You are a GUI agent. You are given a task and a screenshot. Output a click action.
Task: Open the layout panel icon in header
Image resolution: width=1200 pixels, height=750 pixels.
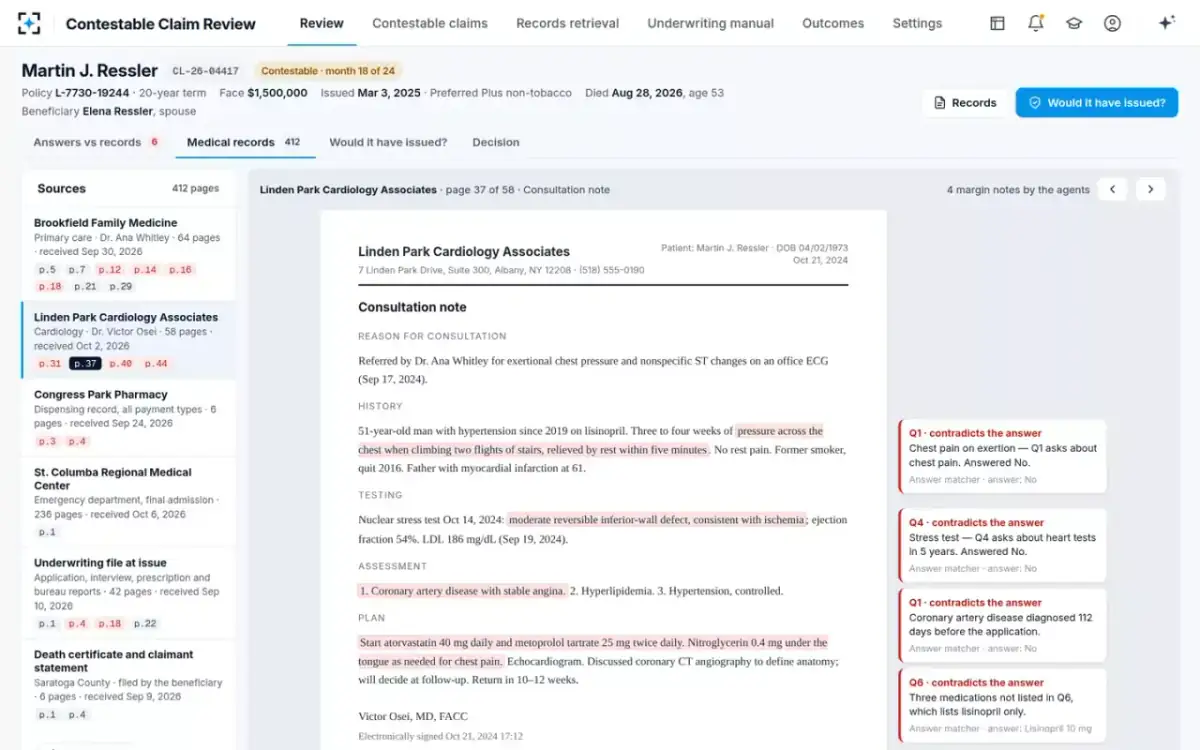click(x=997, y=23)
